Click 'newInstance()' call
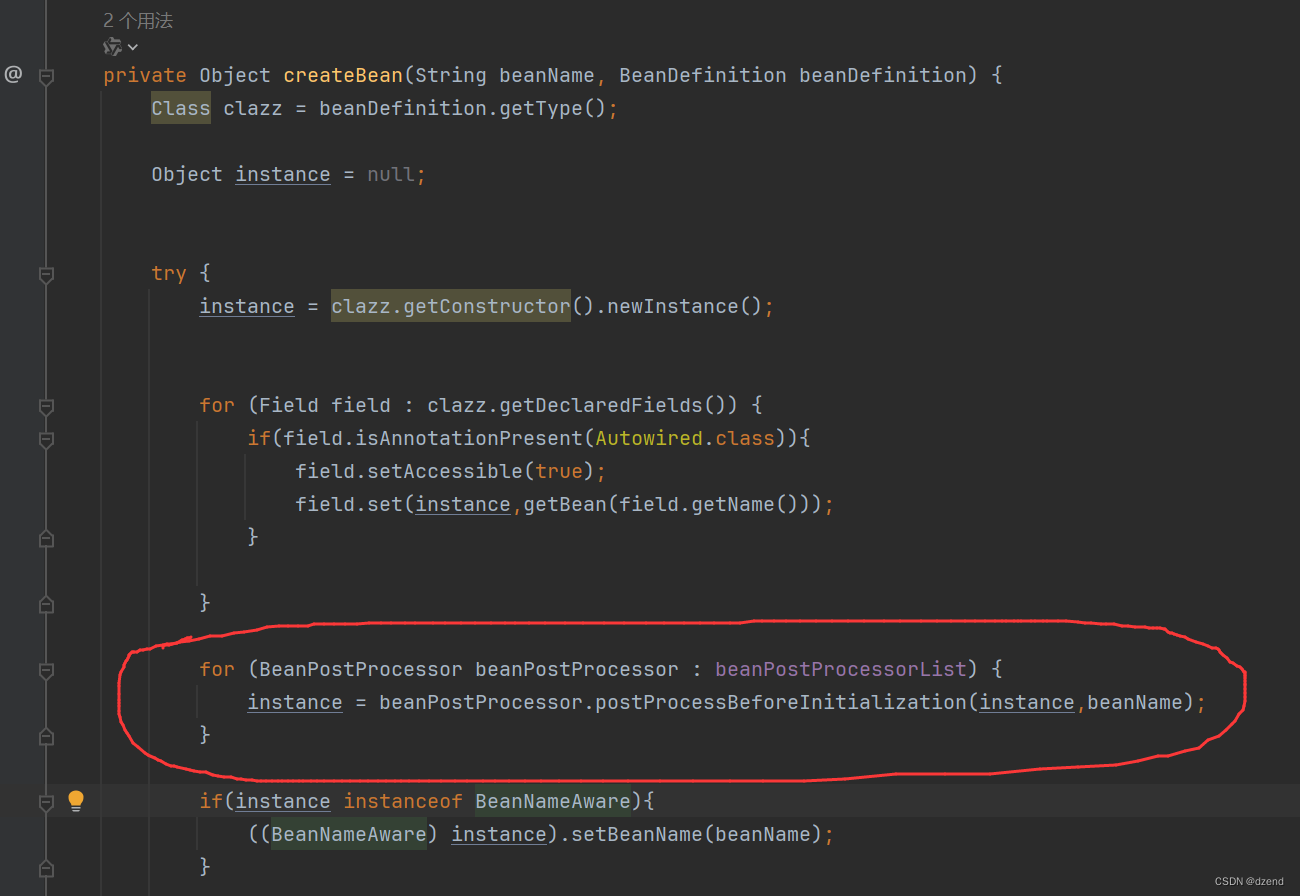Viewport: 1300px width, 896px height. (x=684, y=306)
